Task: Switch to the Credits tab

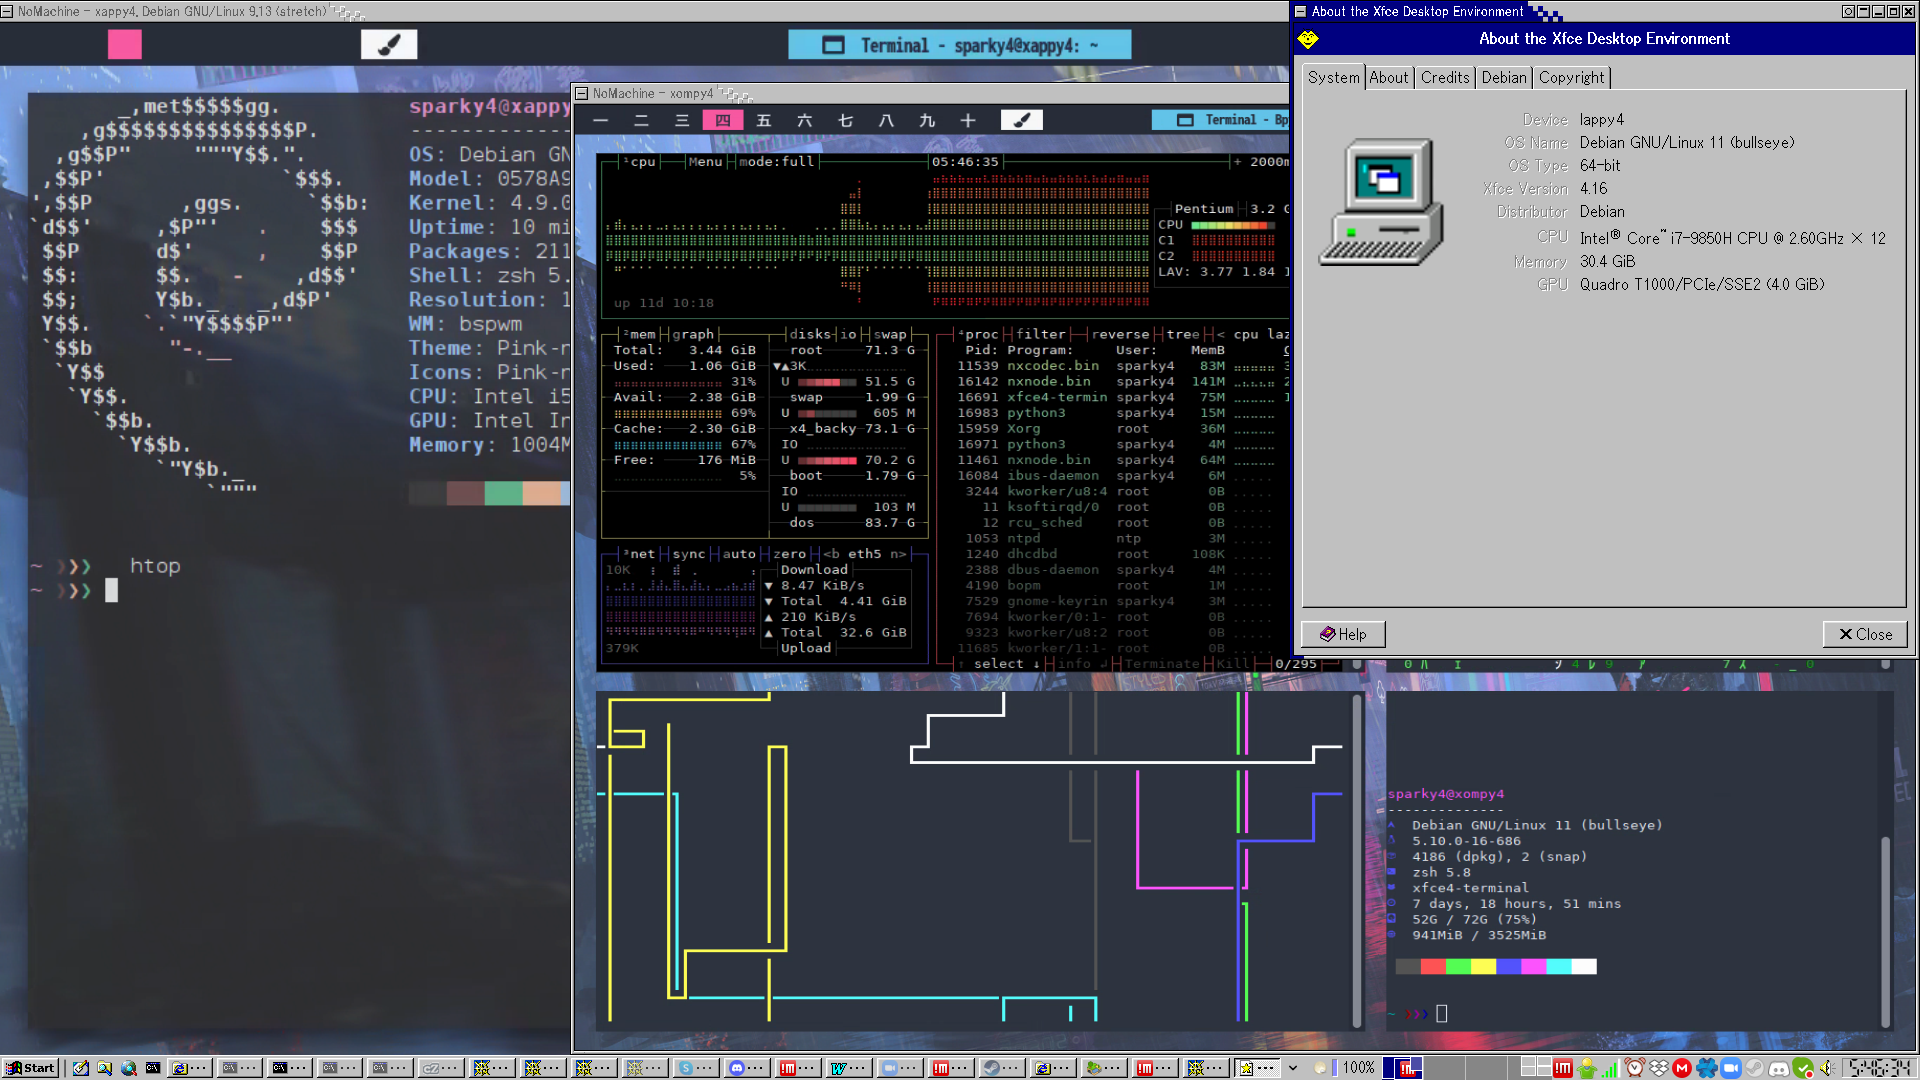Action: click(1444, 77)
